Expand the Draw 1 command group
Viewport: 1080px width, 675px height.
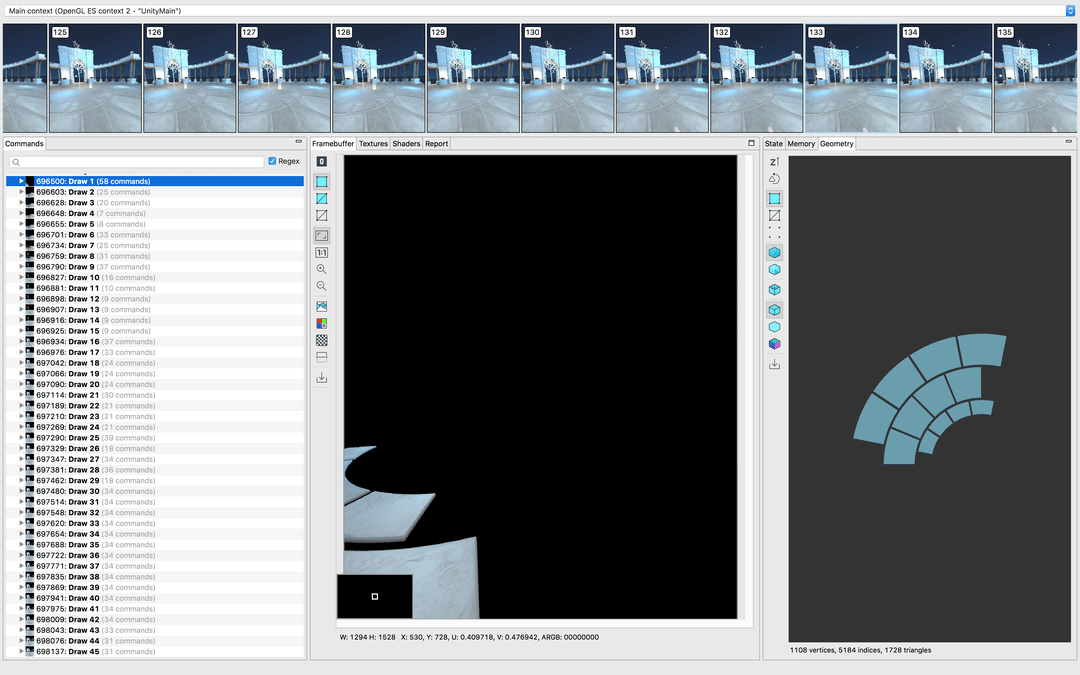point(21,181)
